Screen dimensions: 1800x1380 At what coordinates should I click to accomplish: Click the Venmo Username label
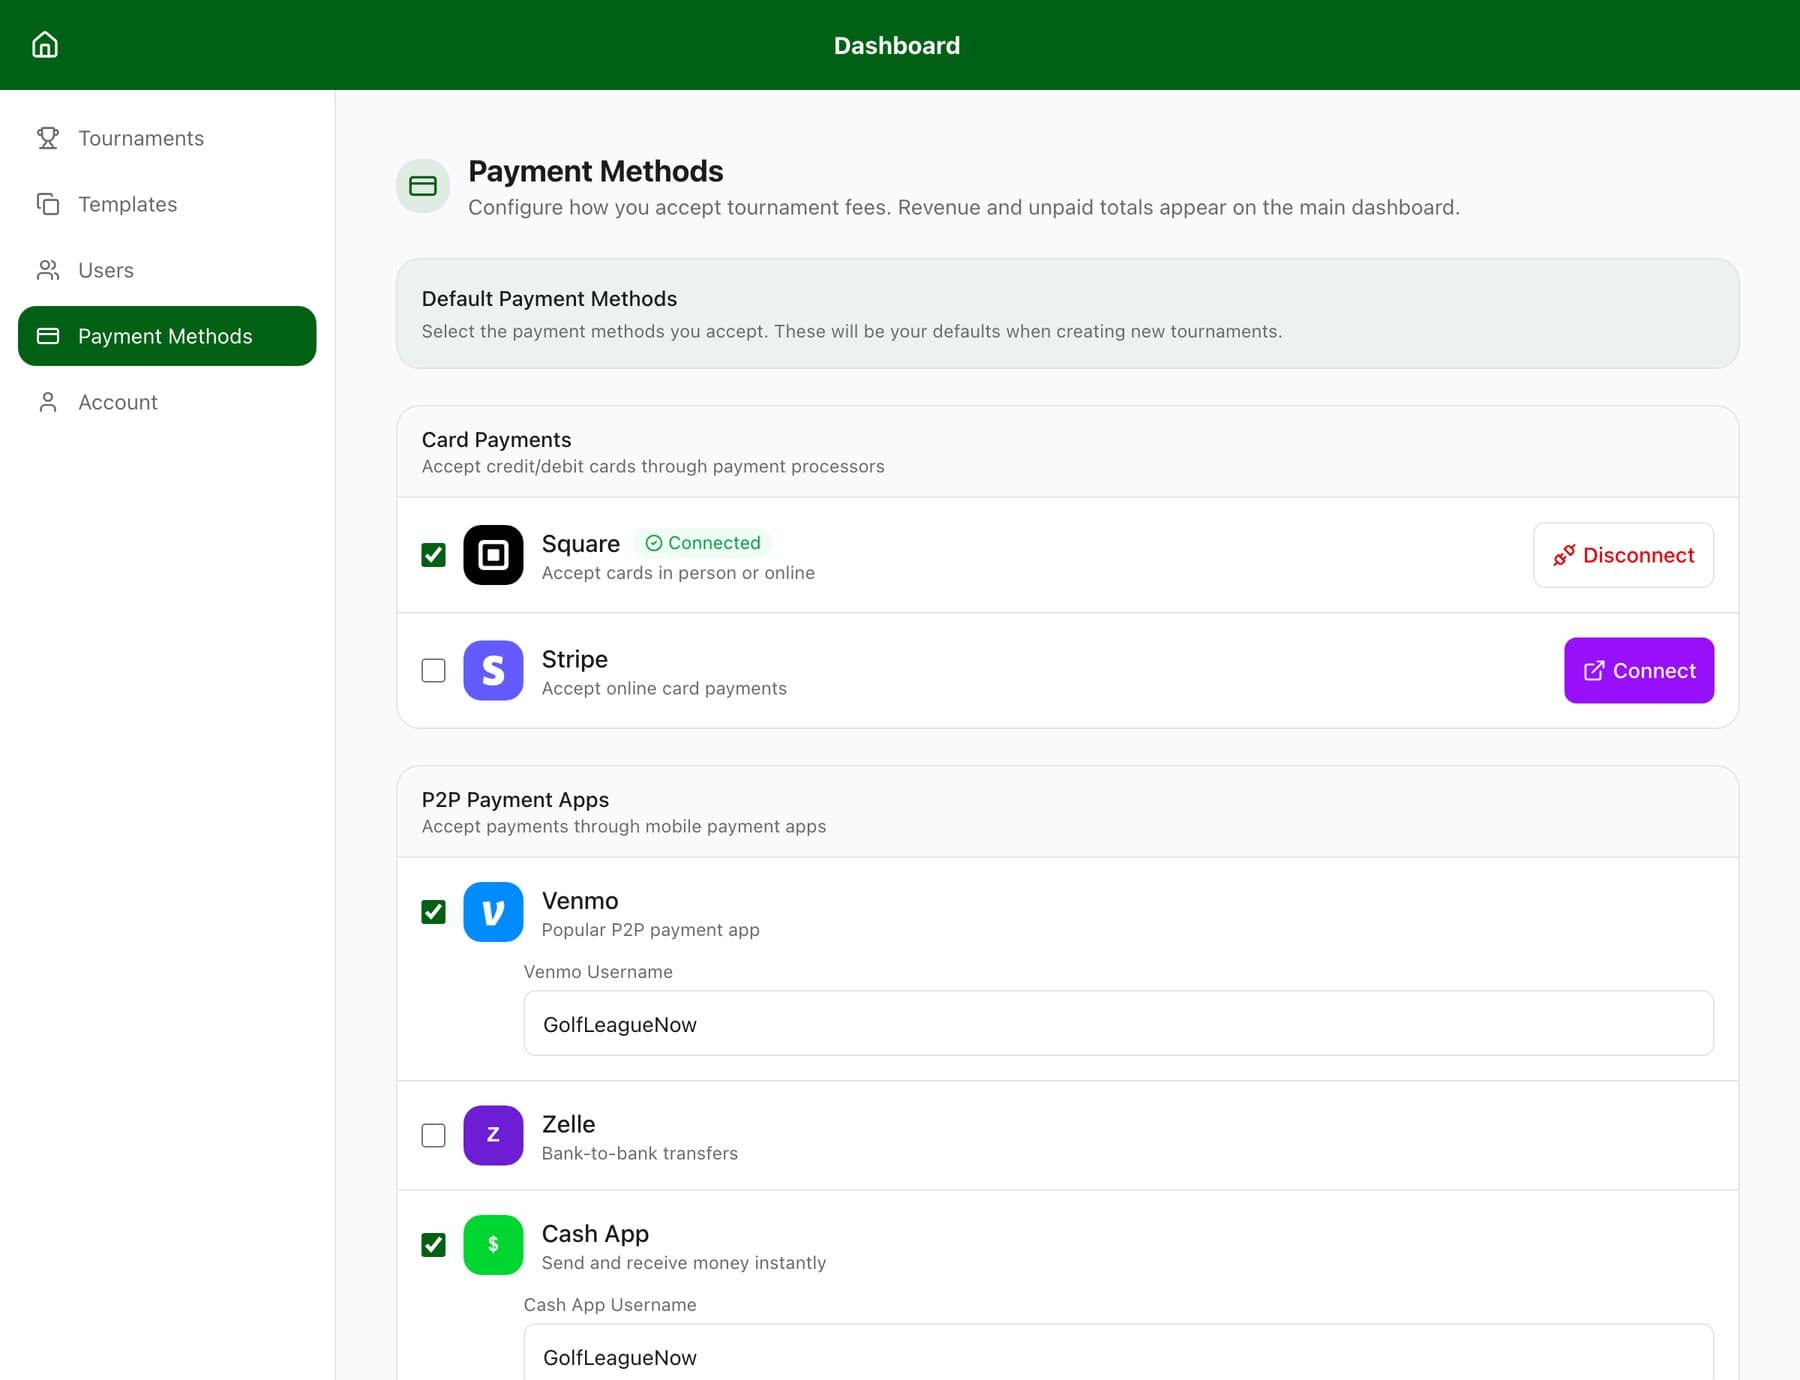[x=598, y=972]
